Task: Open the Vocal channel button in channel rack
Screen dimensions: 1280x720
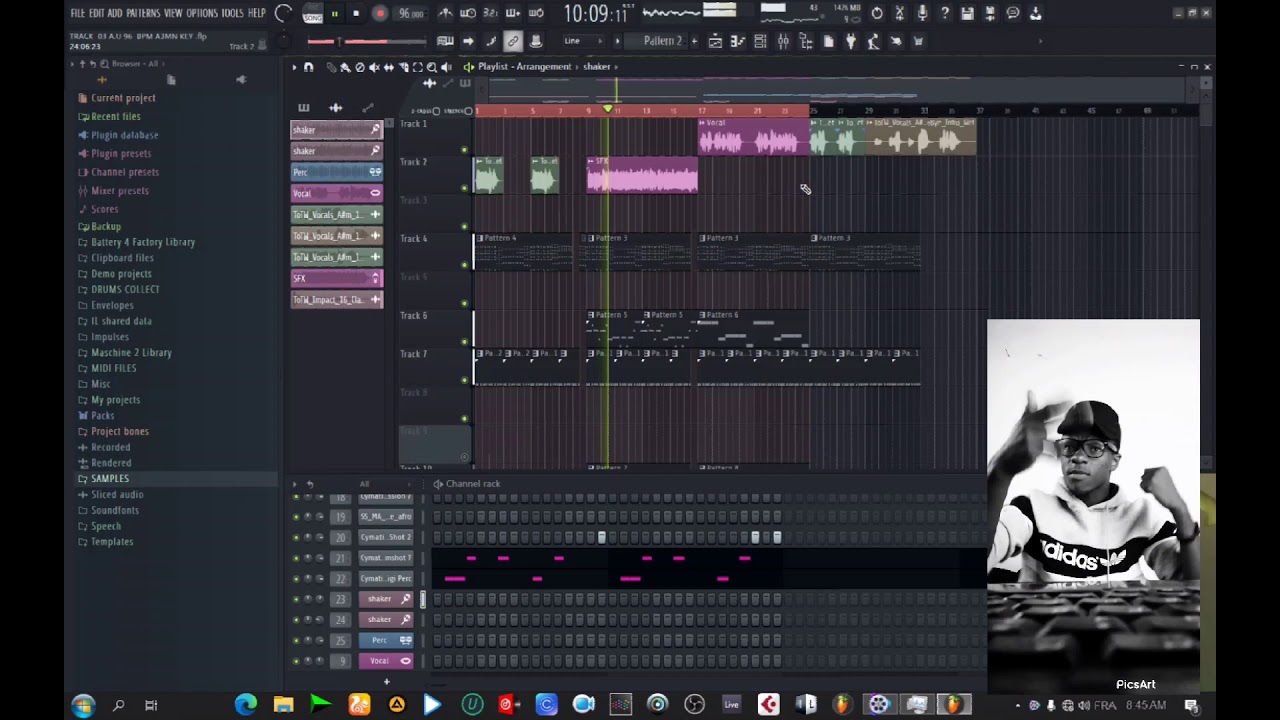Action: (385, 661)
